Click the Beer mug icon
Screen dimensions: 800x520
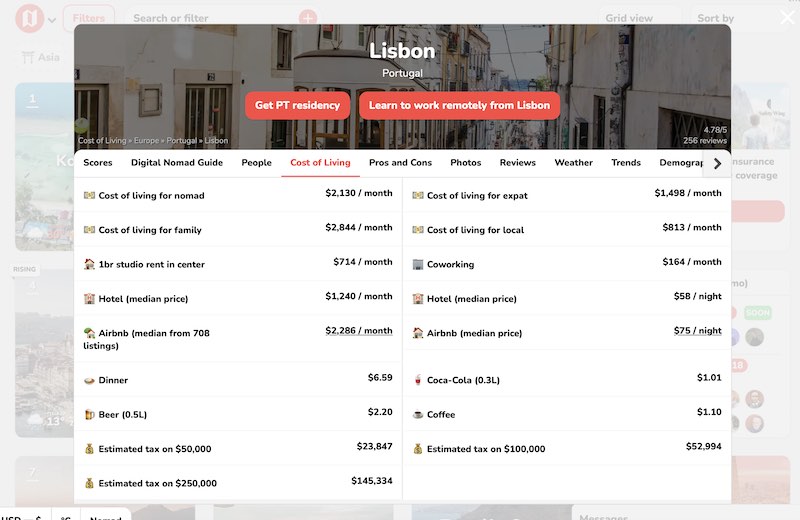89,414
